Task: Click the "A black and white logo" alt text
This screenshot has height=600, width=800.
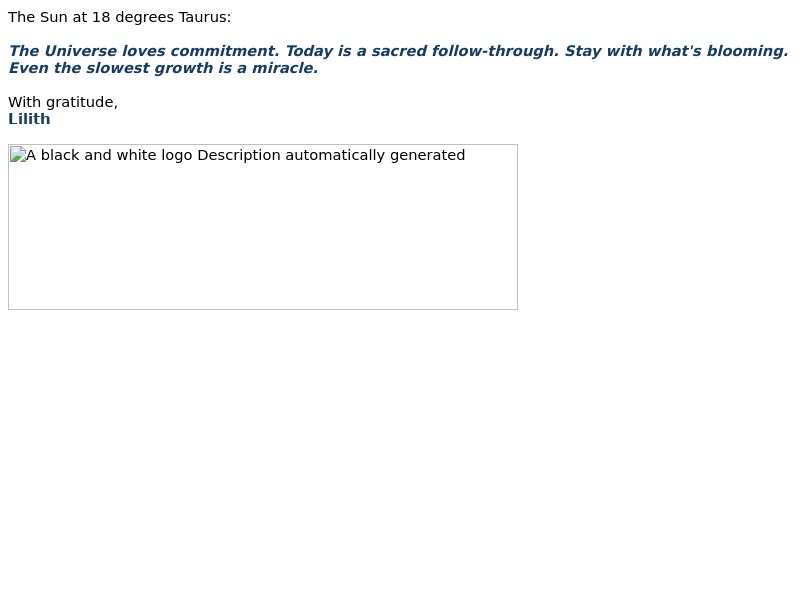Action: pos(109,155)
